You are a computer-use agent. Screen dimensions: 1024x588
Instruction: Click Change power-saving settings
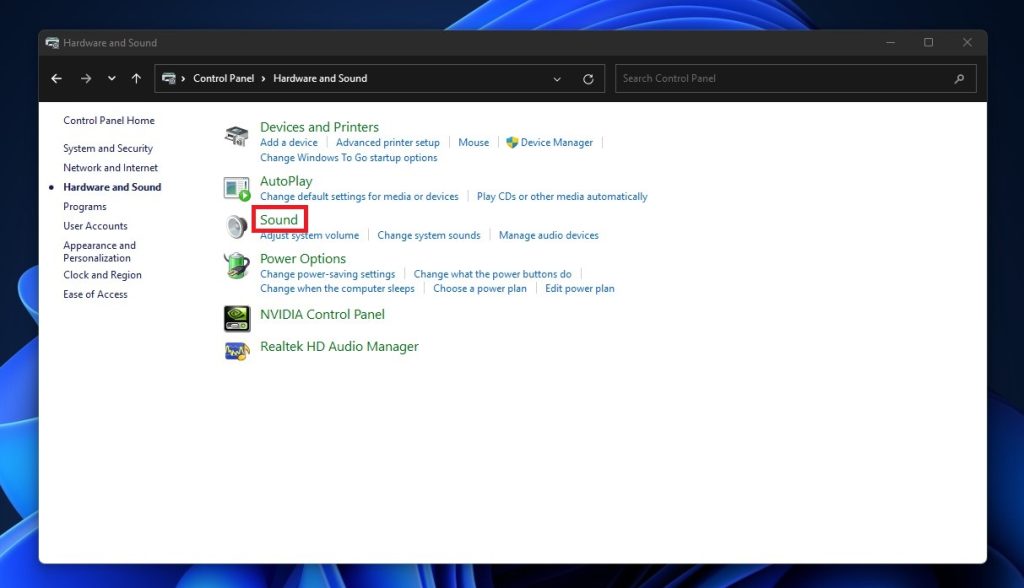(328, 274)
